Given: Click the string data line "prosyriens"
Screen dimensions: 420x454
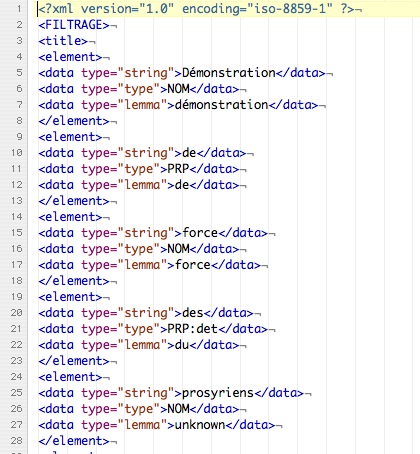Looking at the screenshot, I should pos(171,393).
